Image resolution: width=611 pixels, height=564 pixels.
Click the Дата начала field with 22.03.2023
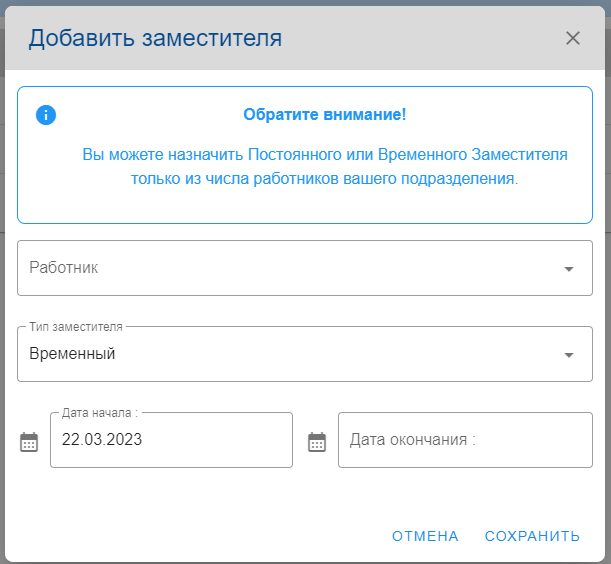(170, 440)
